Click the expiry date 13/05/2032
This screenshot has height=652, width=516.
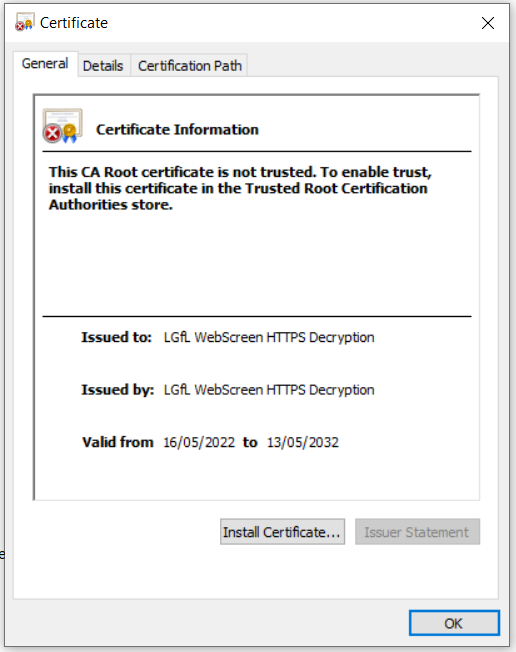tap(303, 442)
